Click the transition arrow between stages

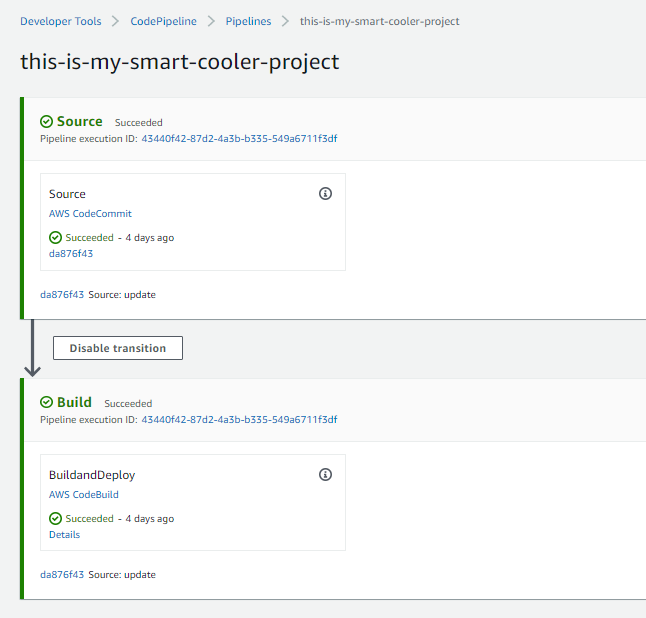[32, 348]
